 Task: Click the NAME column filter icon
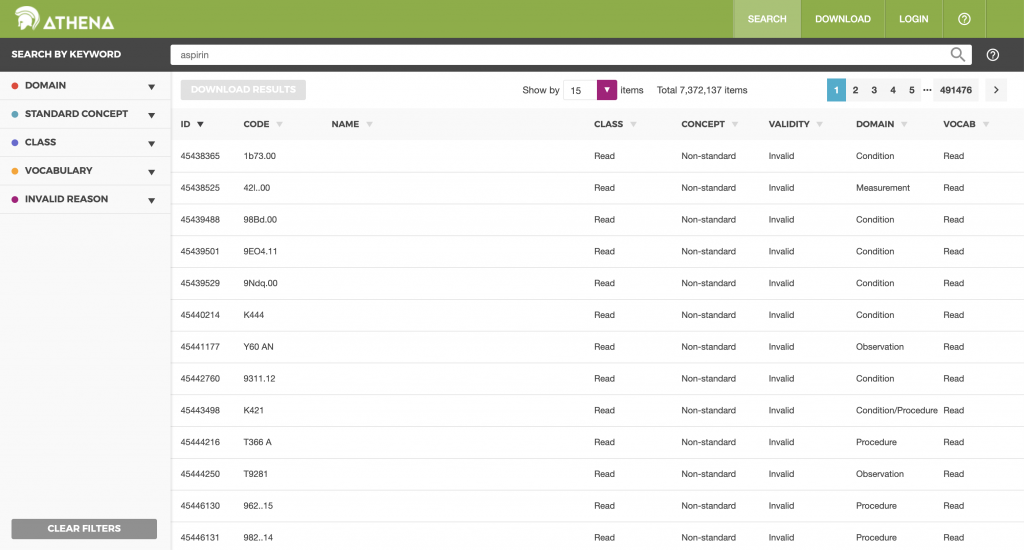point(369,125)
